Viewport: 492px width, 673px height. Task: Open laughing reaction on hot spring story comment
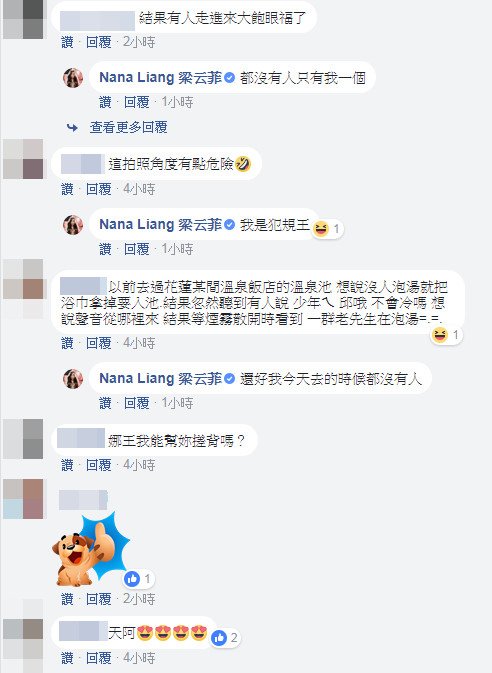(446, 334)
